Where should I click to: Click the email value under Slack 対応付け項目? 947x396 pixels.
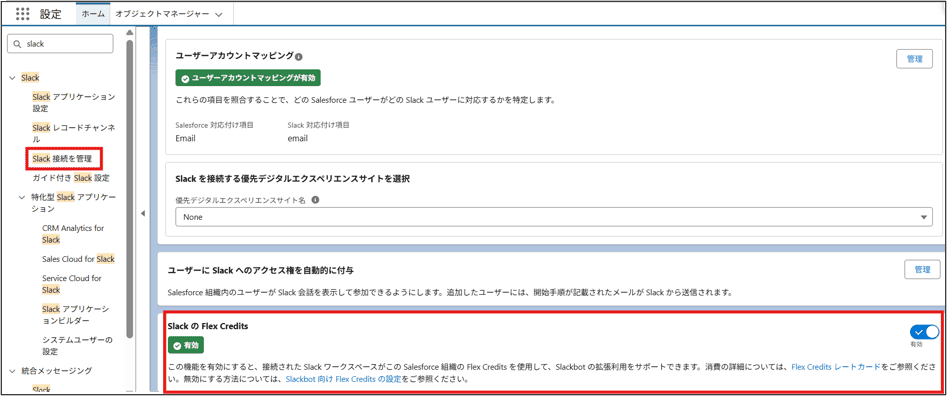coord(298,138)
